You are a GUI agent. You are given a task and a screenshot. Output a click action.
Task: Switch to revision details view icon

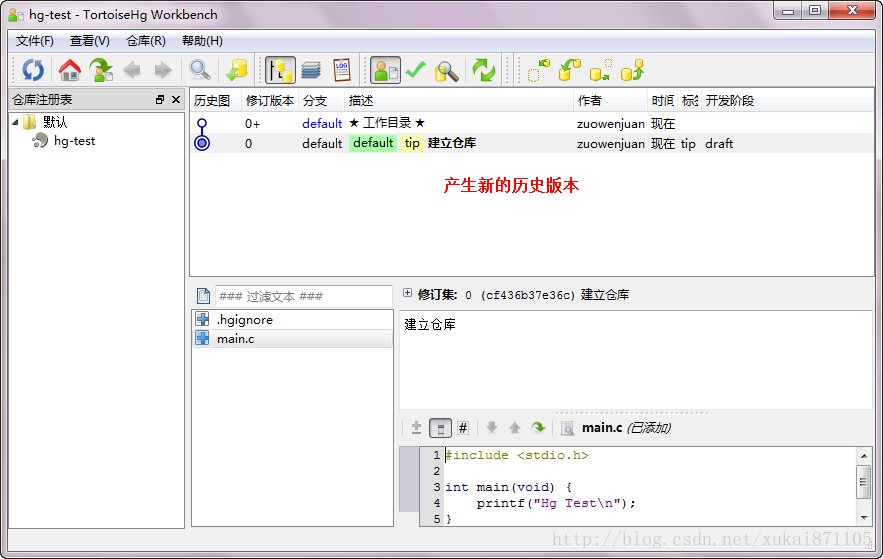point(386,70)
